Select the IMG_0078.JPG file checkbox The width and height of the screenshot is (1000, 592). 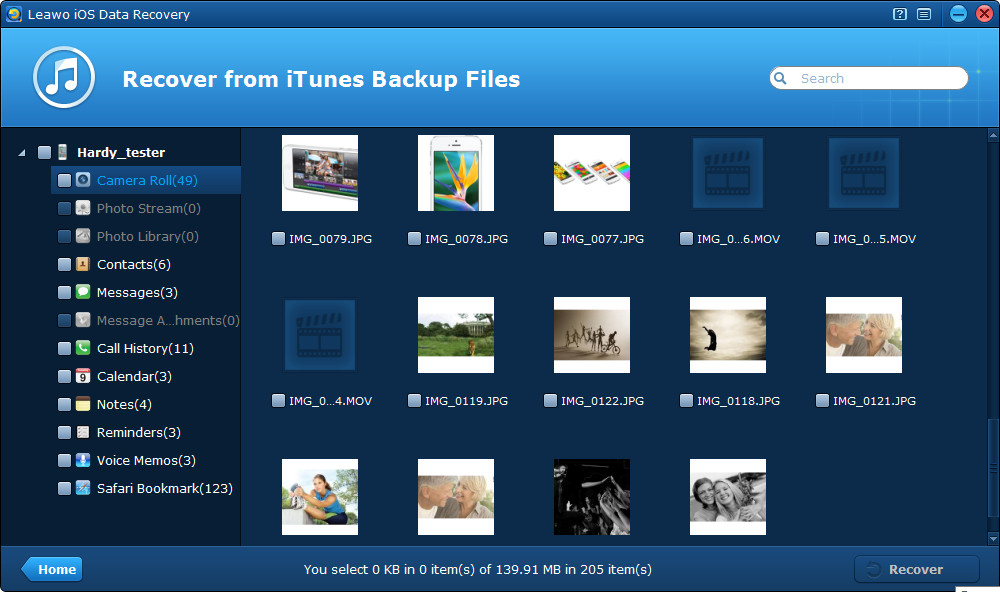414,239
